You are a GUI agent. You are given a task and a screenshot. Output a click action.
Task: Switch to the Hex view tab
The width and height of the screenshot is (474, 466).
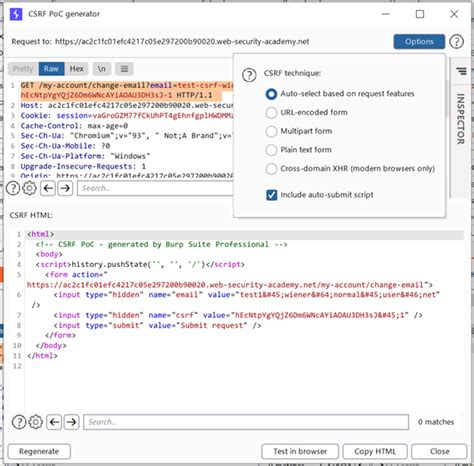coord(77,69)
